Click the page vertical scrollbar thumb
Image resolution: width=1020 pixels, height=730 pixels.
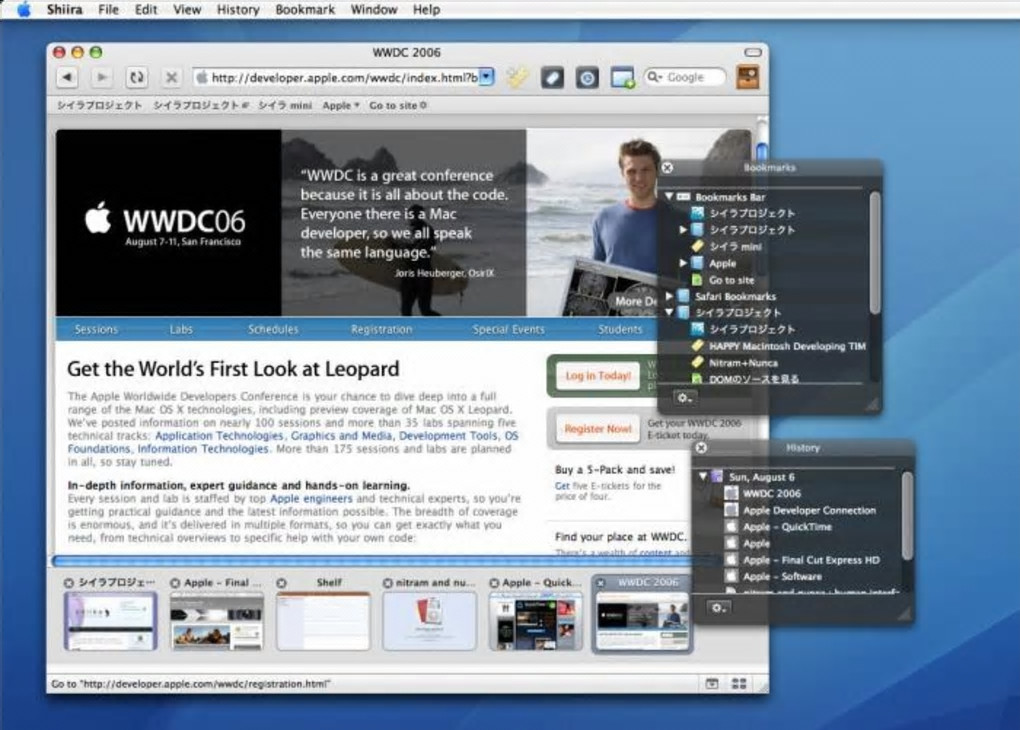[761, 152]
